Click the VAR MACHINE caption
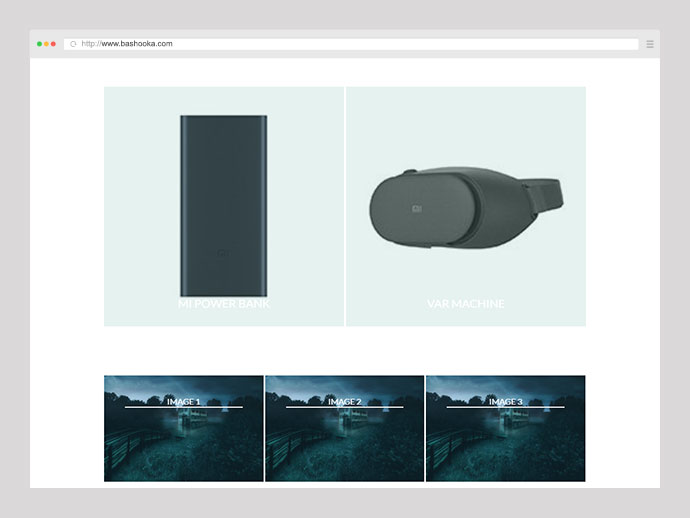 click(466, 304)
